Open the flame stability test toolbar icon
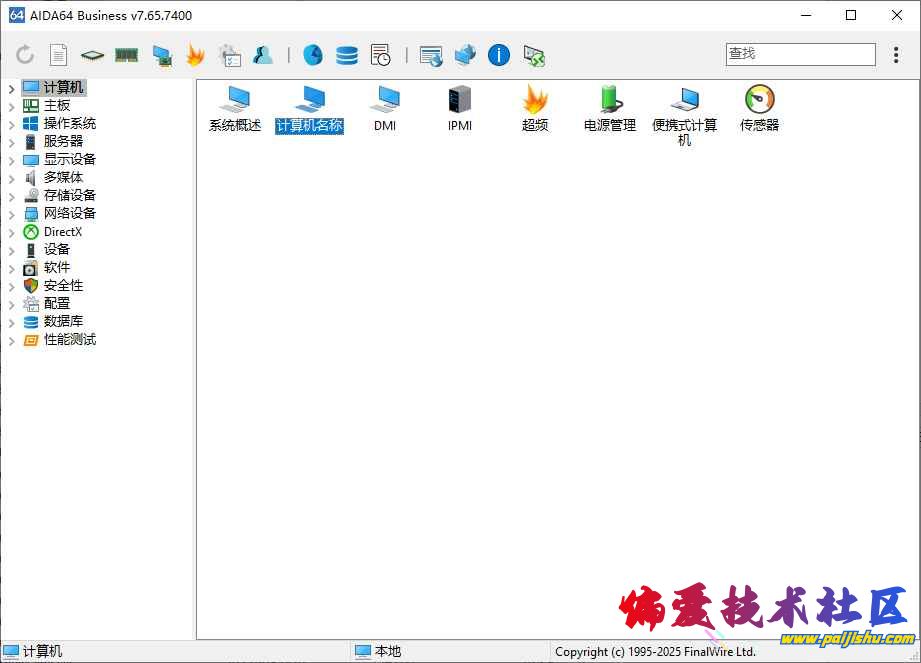 pos(195,55)
